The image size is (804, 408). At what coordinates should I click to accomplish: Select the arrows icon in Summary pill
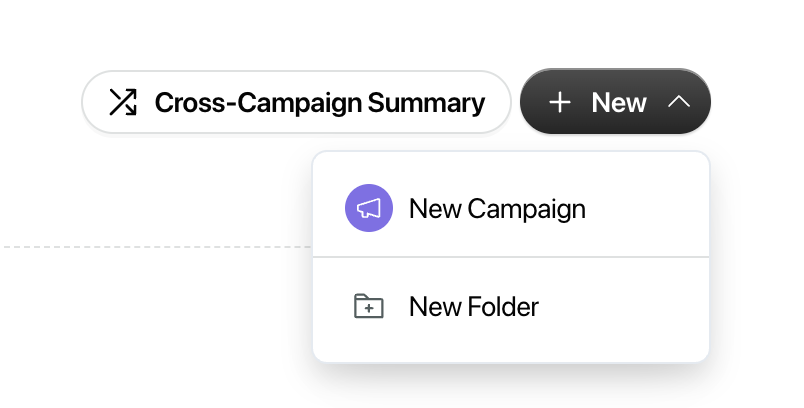123,102
